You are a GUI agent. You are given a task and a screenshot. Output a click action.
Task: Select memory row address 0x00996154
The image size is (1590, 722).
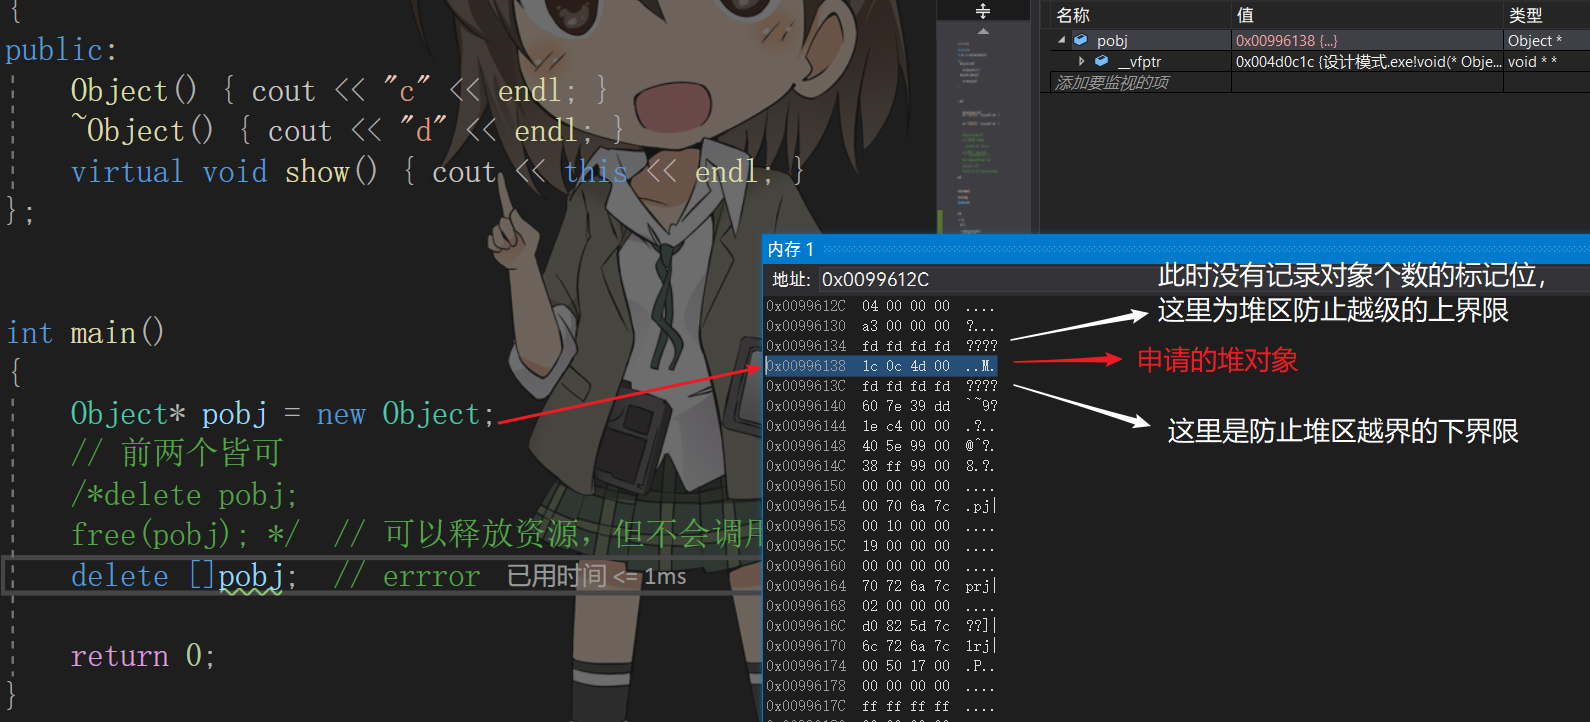click(x=806, y=506)
